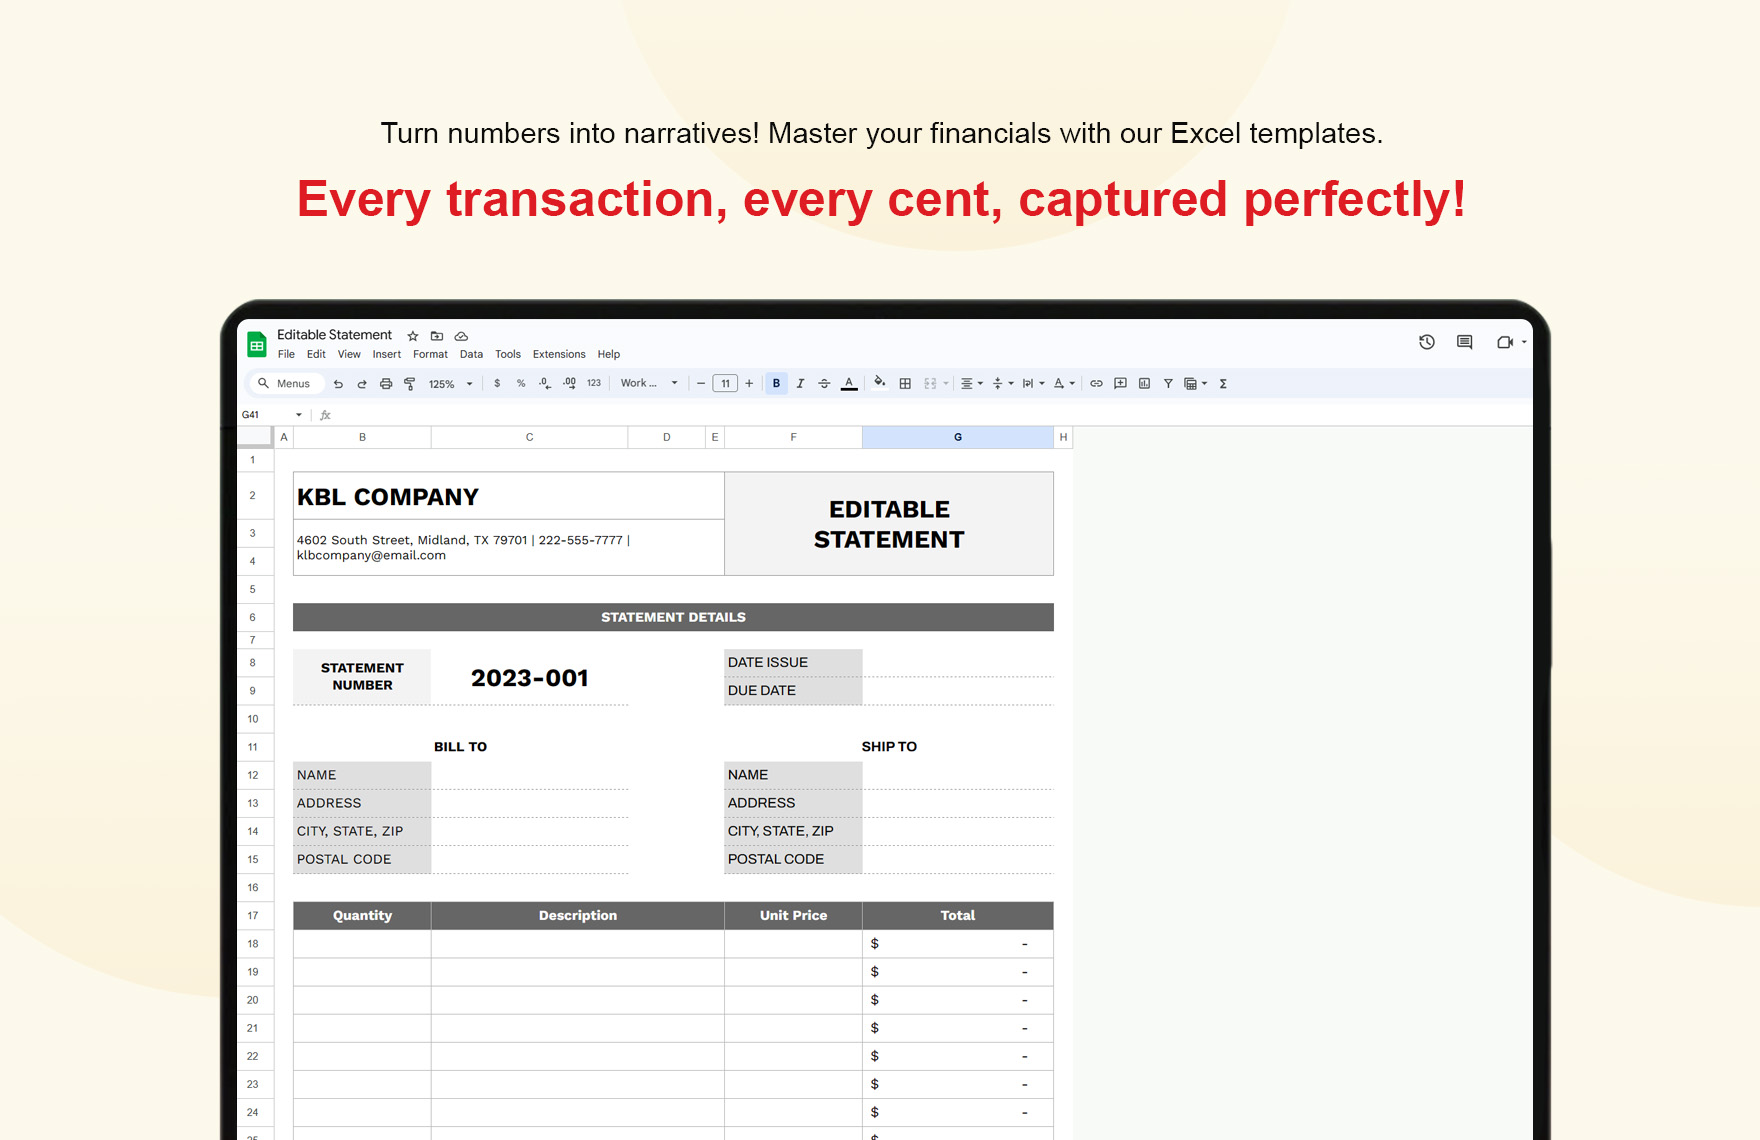Viewport: 1760px width, 1140px height.
Task: Create a filter
Action: tap(1168, 384)
